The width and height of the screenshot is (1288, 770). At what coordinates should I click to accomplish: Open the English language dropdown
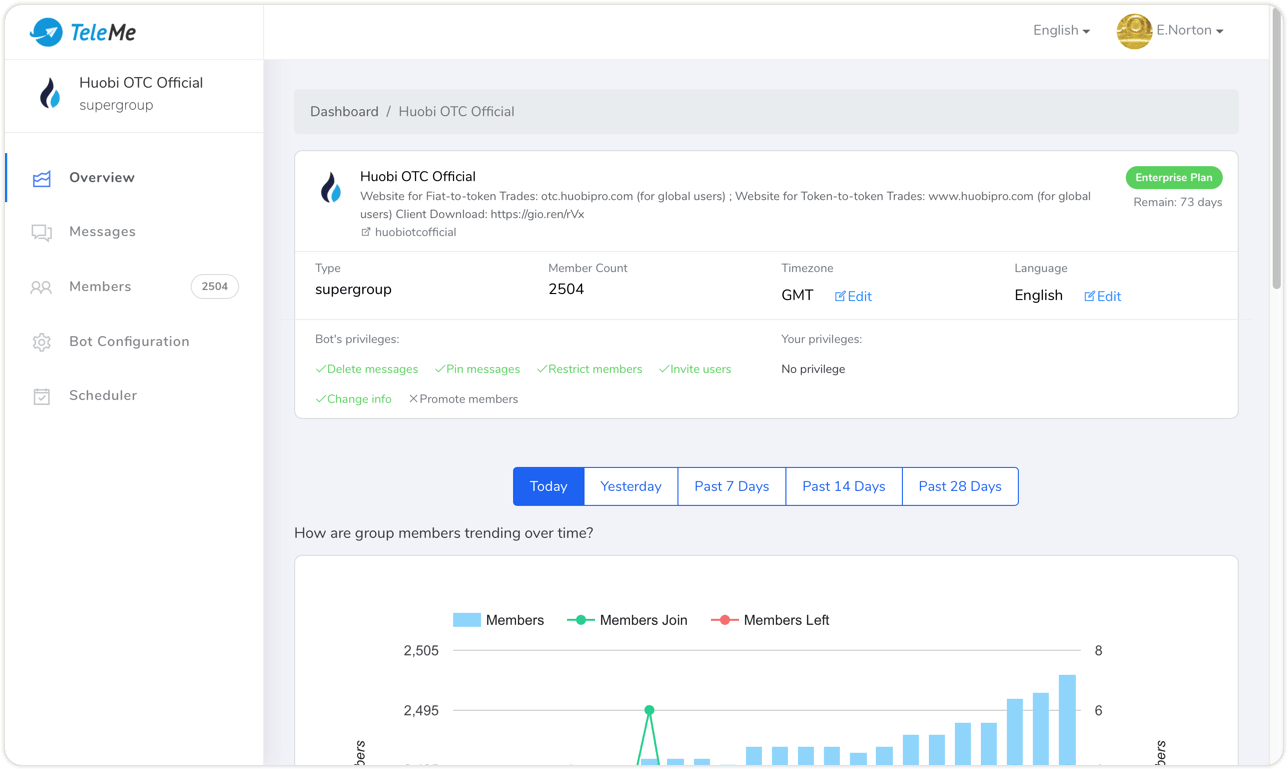[1061, 31]
